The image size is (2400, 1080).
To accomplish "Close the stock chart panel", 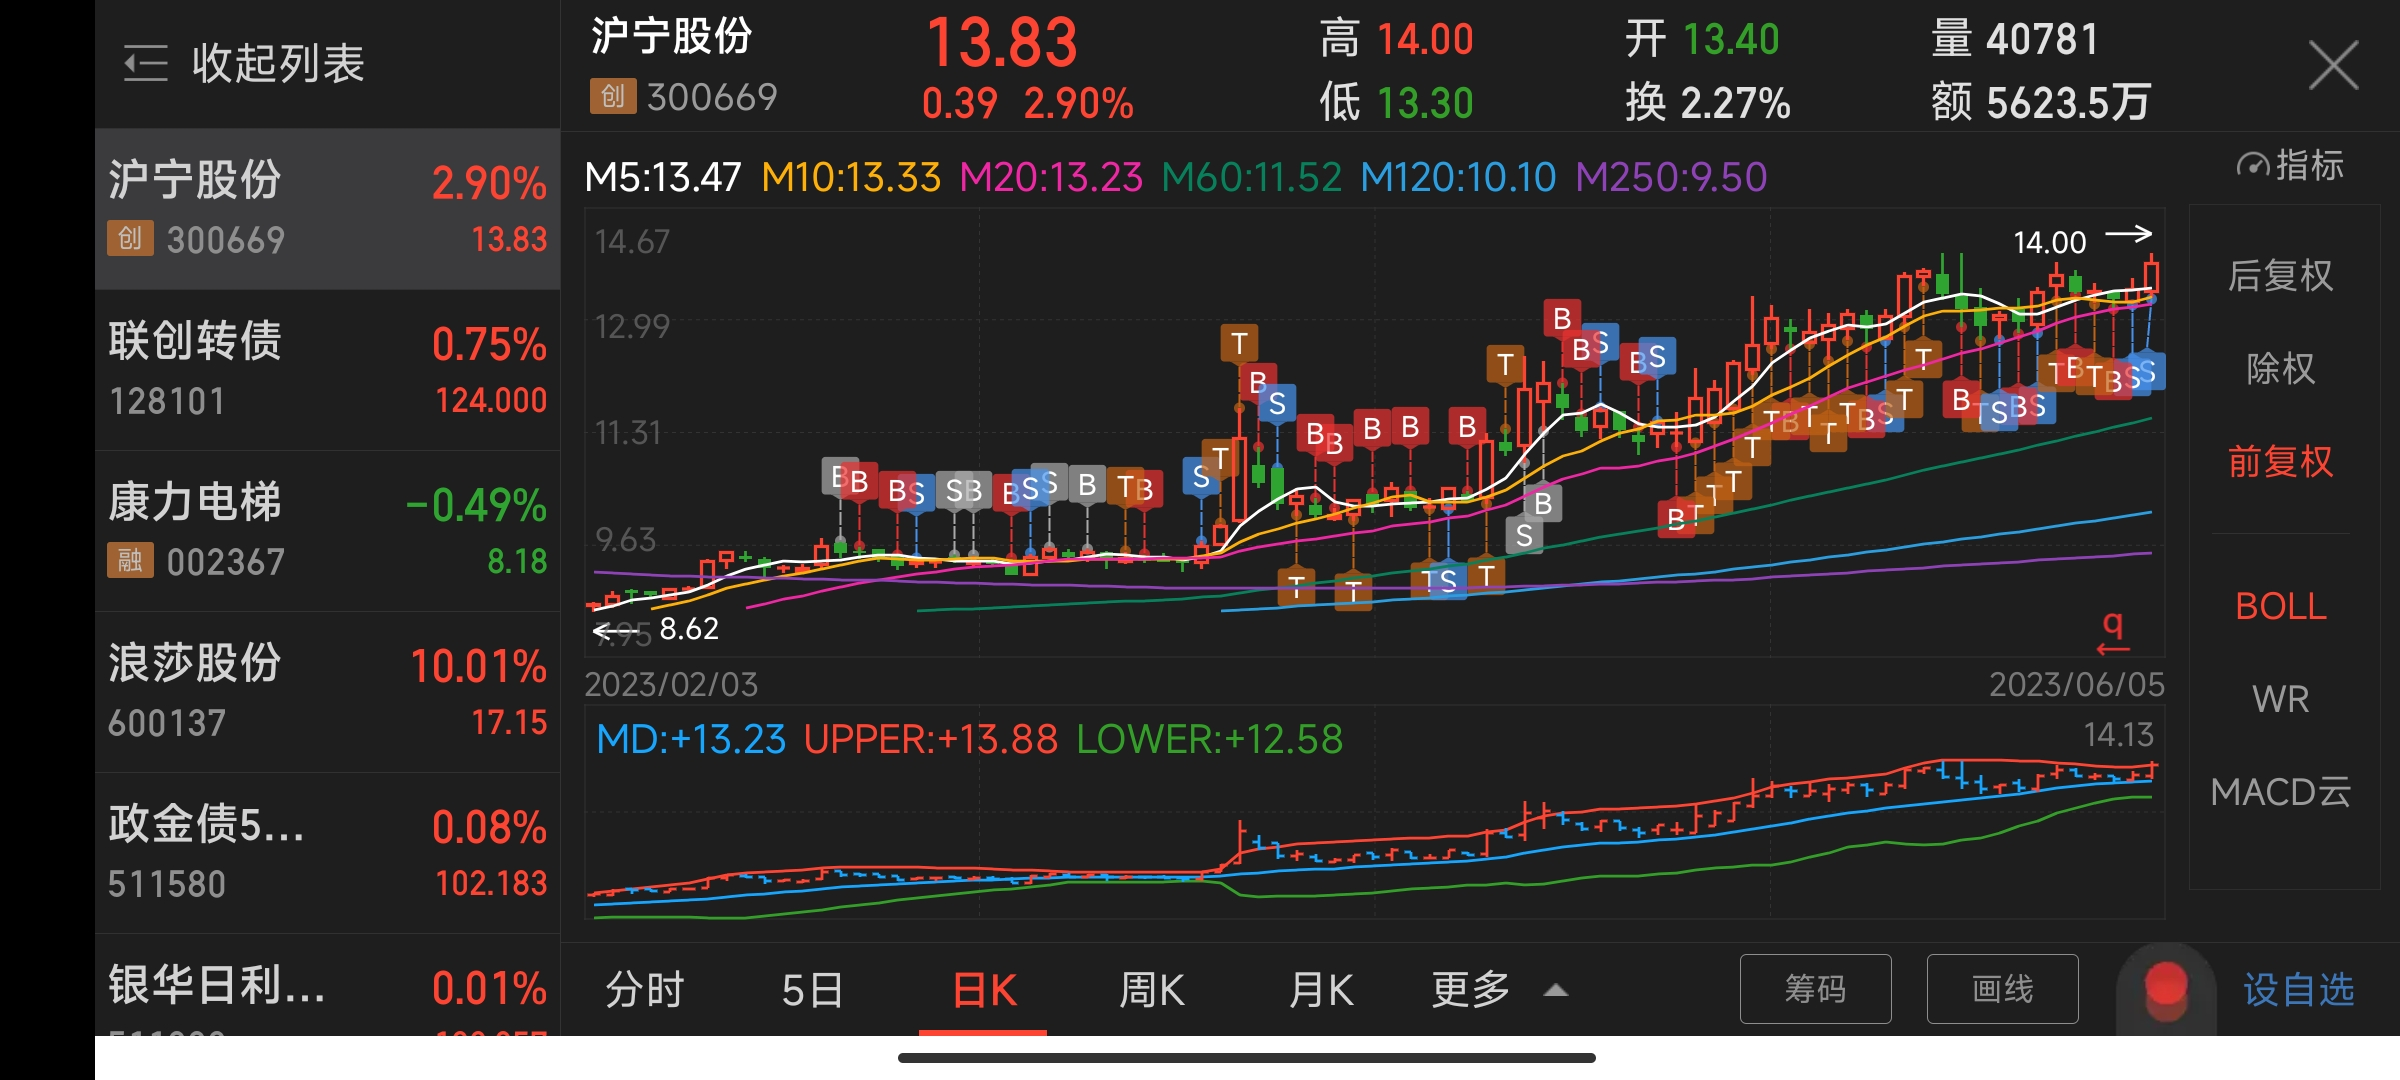I will click(x=2333, y=66).
